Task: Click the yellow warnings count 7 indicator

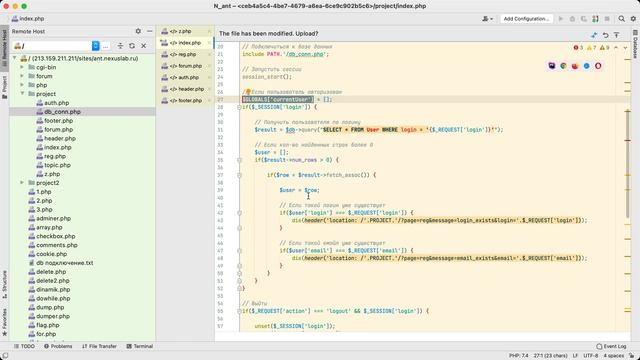Action: tap(591, 48)
